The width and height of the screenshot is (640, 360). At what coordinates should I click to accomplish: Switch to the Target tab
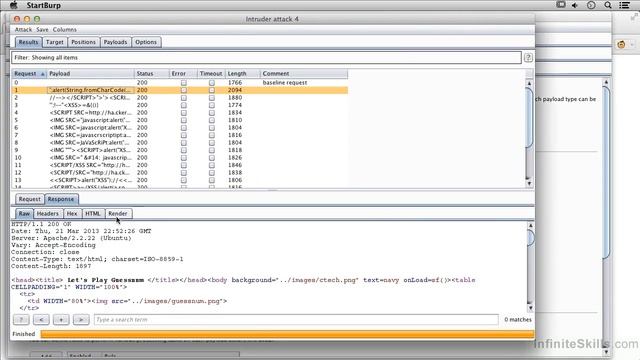coord(55,42)
